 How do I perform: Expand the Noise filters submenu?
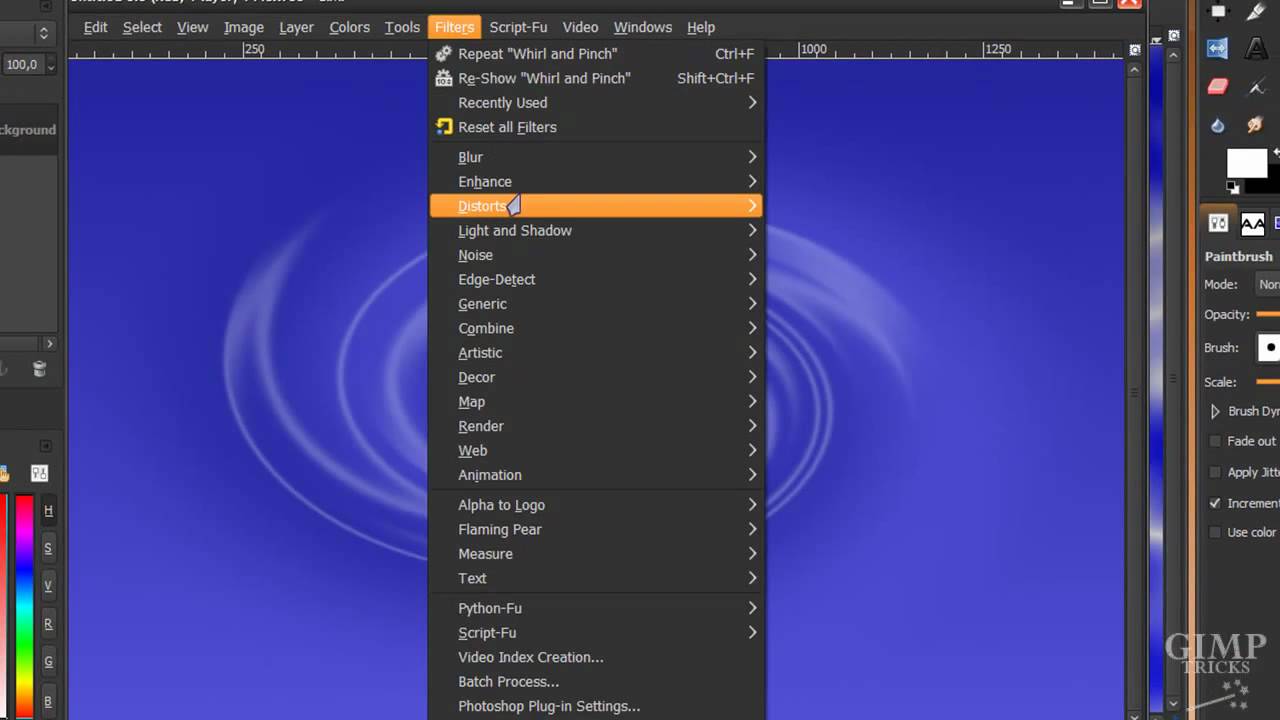(596, 255)
